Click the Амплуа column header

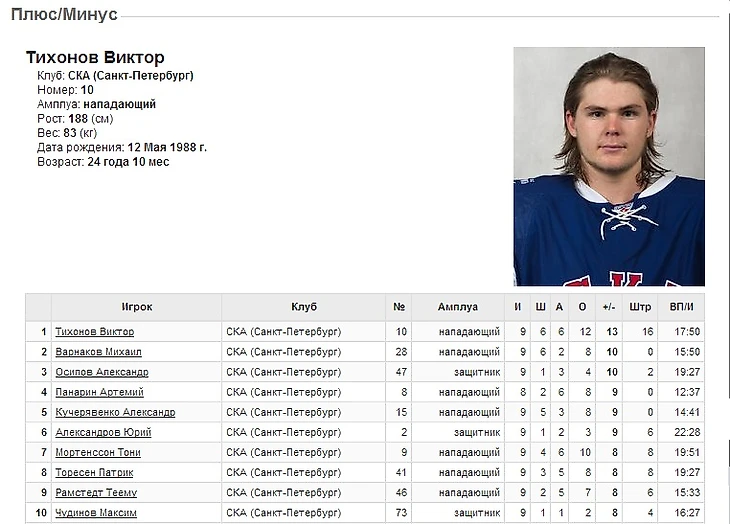pos(458,307)
